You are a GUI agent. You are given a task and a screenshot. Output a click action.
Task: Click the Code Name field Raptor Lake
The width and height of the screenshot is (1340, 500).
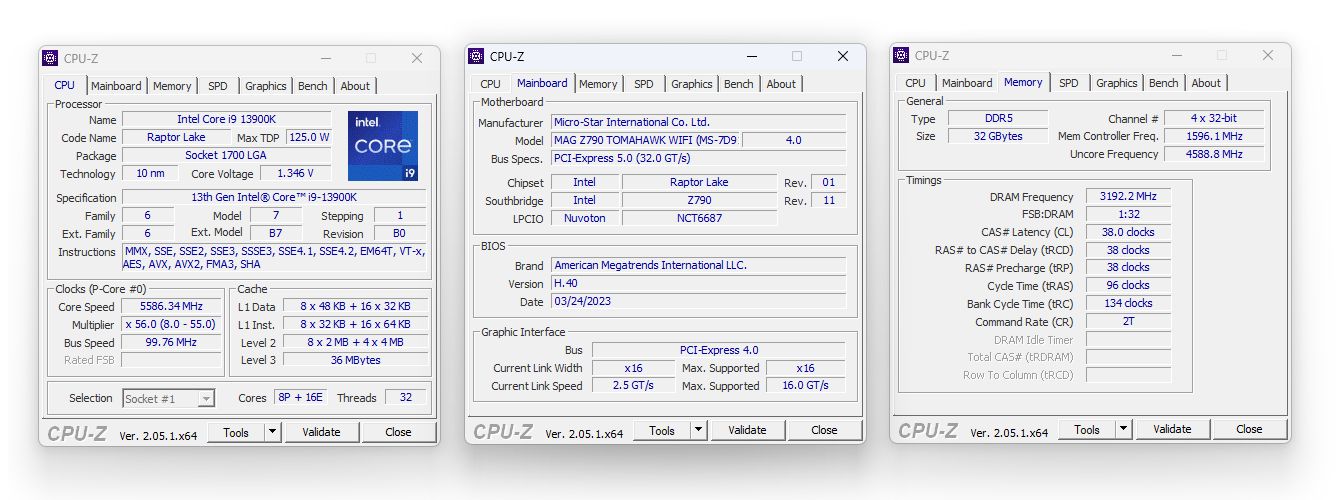[x=176, y=138]
